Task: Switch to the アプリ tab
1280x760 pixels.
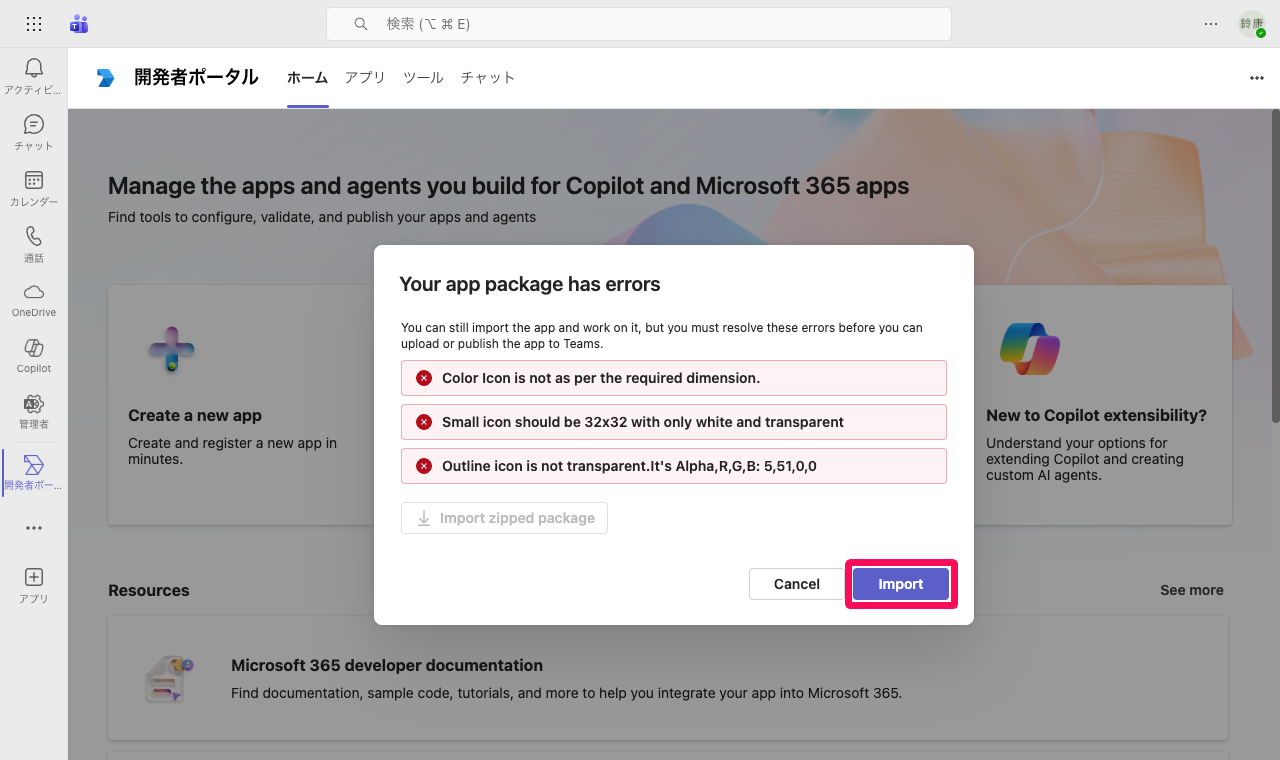Action: [x=365, y=78]
